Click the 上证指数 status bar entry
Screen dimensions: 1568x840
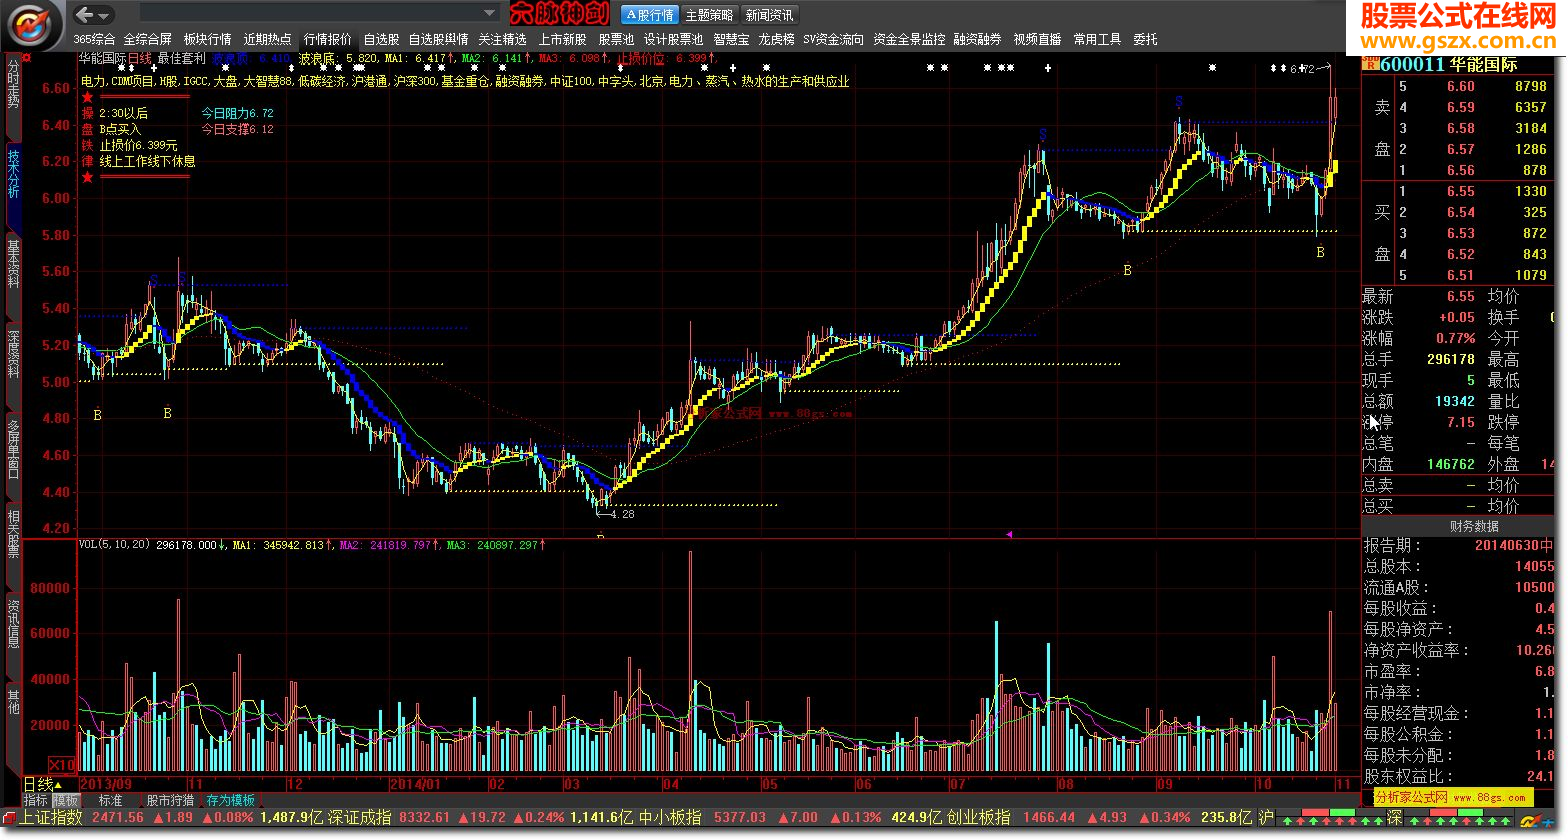51,818
